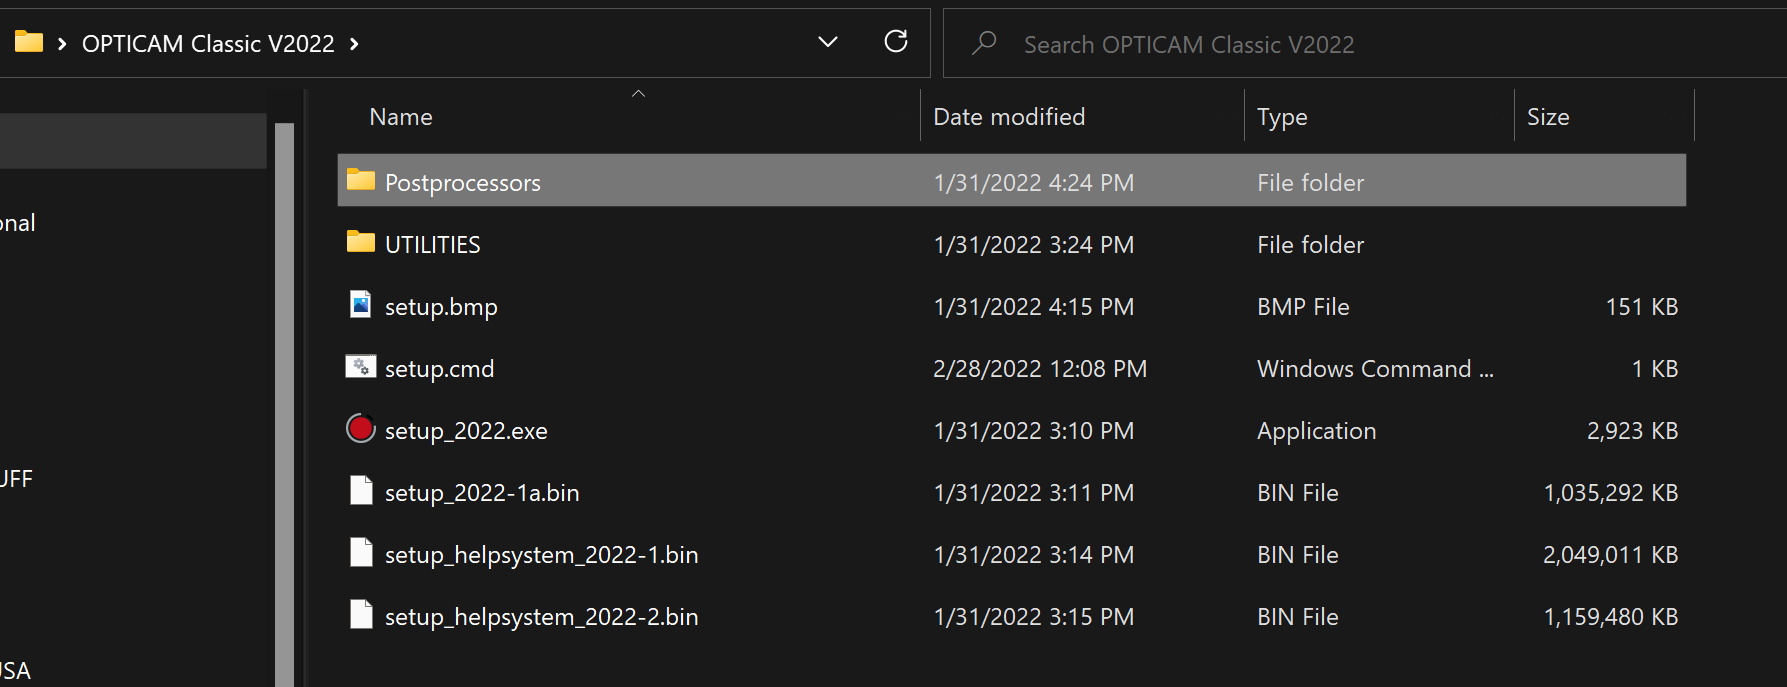Click the 1/31/2022 4:24 PM date cell

pos(1033,183)
